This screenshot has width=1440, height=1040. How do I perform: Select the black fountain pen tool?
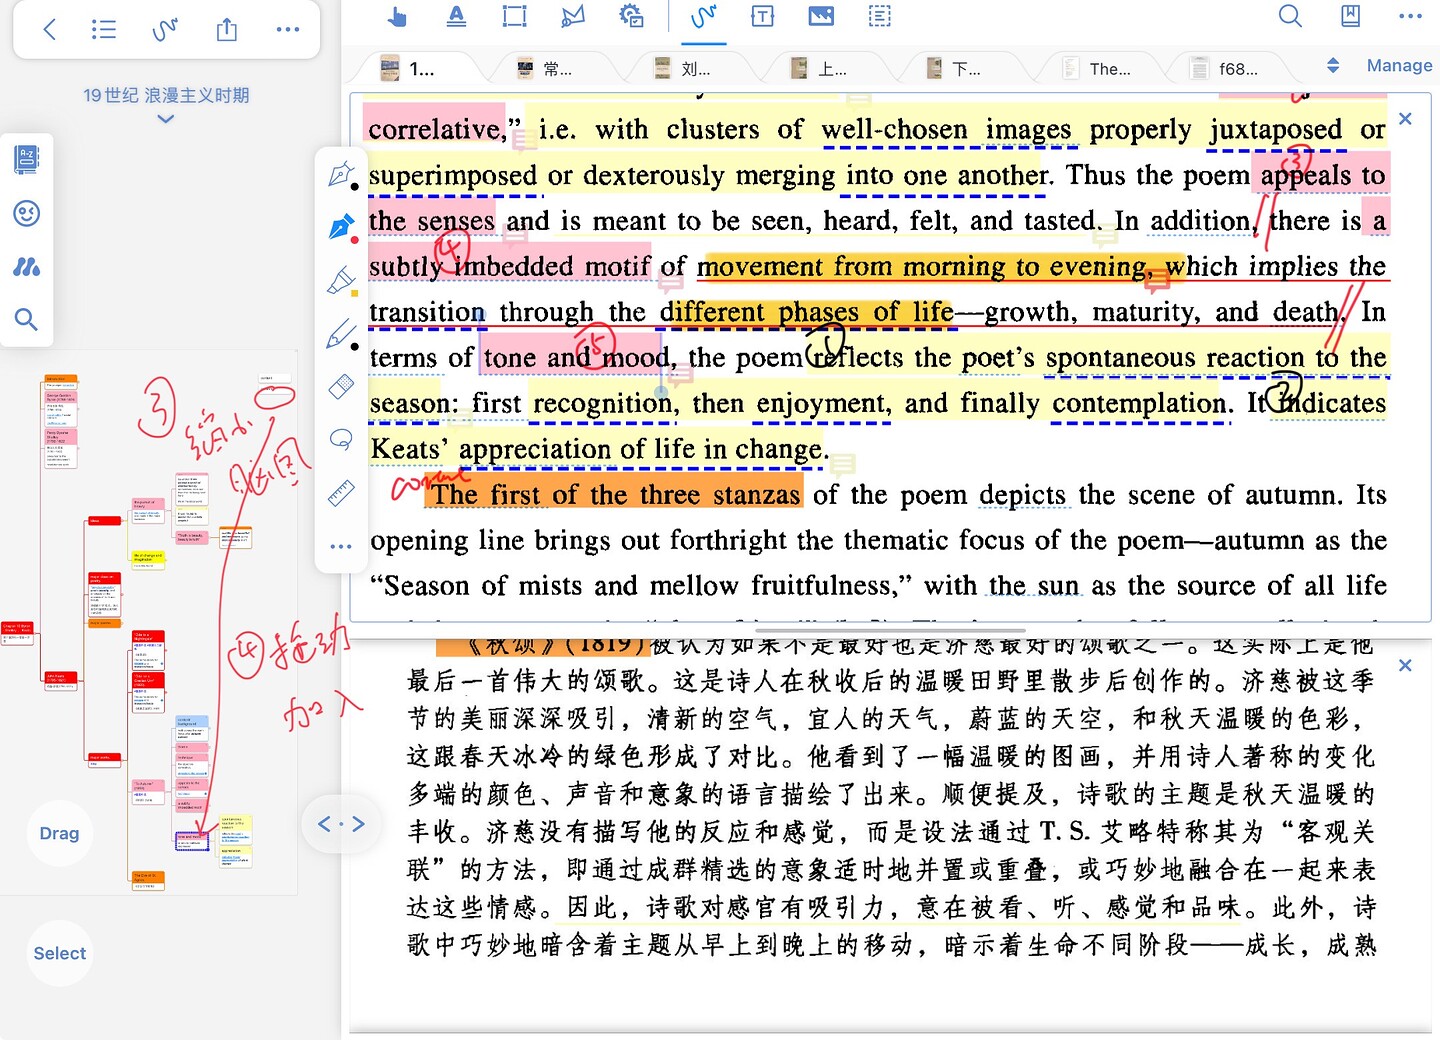click(x=341, y=175)
